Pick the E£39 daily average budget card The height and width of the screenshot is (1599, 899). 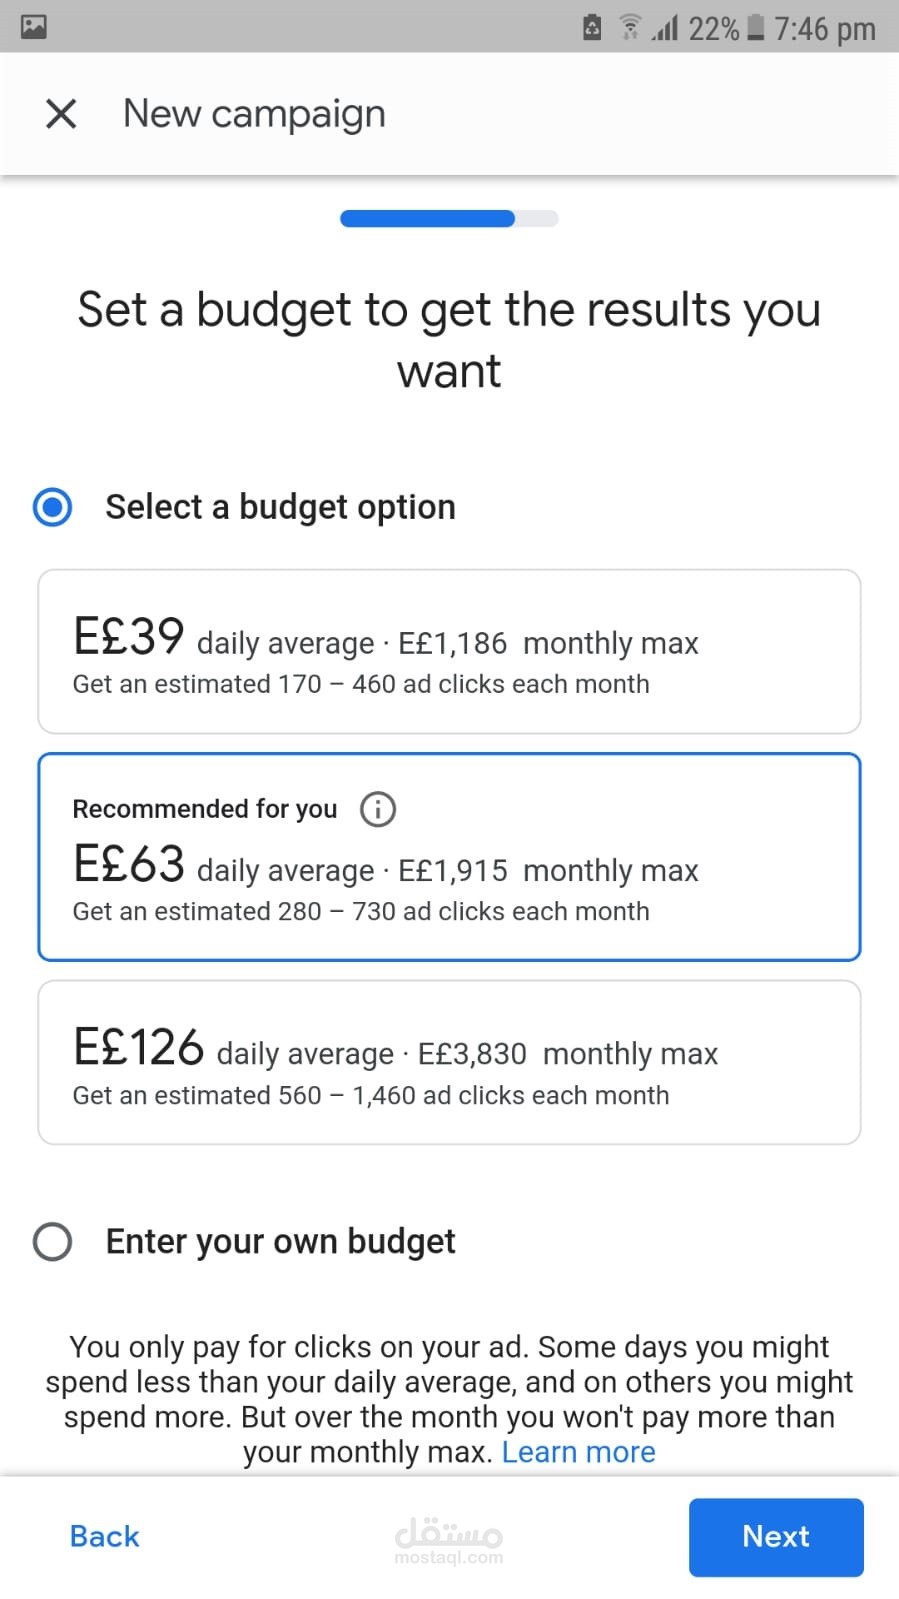tap(449, 652)
